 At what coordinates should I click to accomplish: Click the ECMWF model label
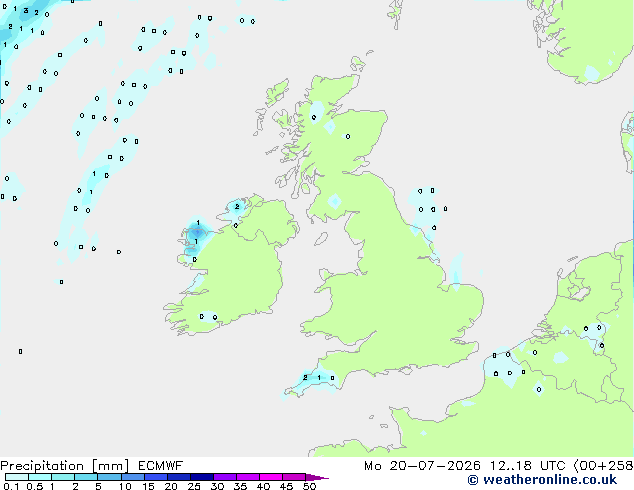click(161, 466)
